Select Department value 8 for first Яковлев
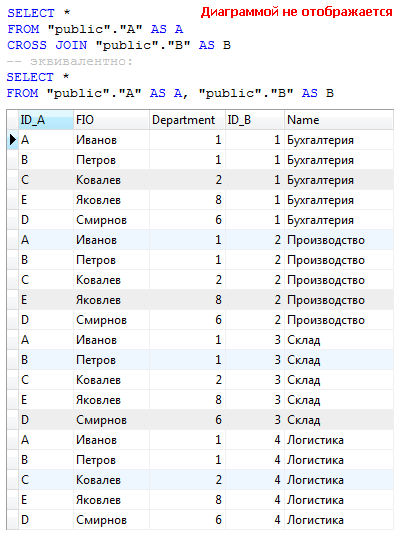Image resolution: width=400 pixels, height=537 pixels. tap(187, 200)
